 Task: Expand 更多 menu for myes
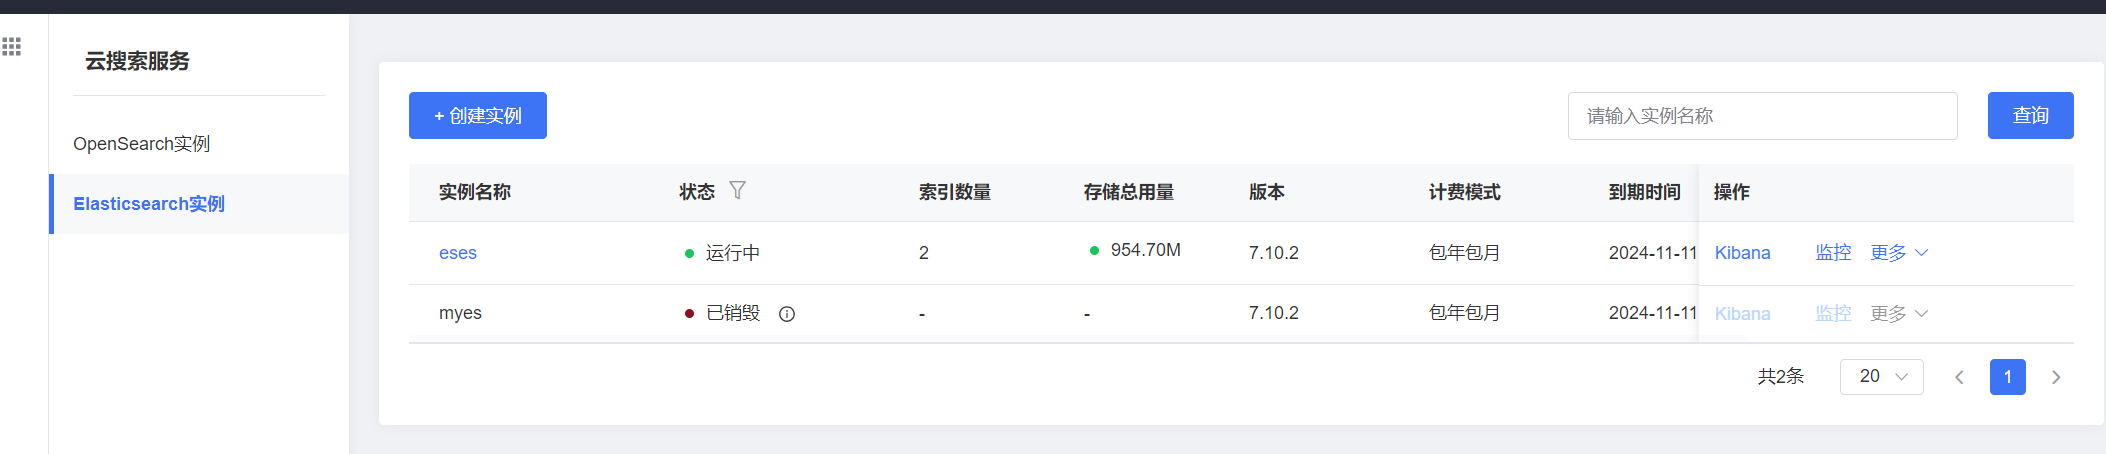pyautogui.click(x=1898, y=314)
